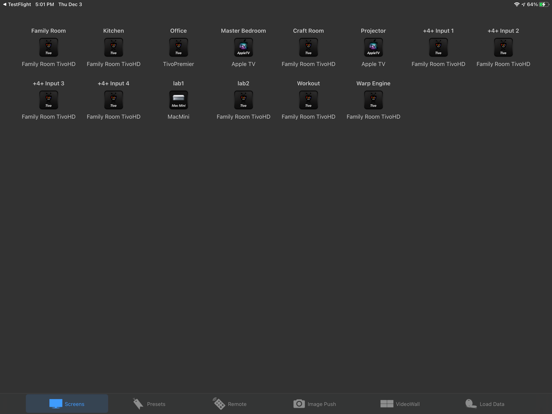
Task: Click 'Family Room TivoHD' under Warp Engine
Action: 373,117
